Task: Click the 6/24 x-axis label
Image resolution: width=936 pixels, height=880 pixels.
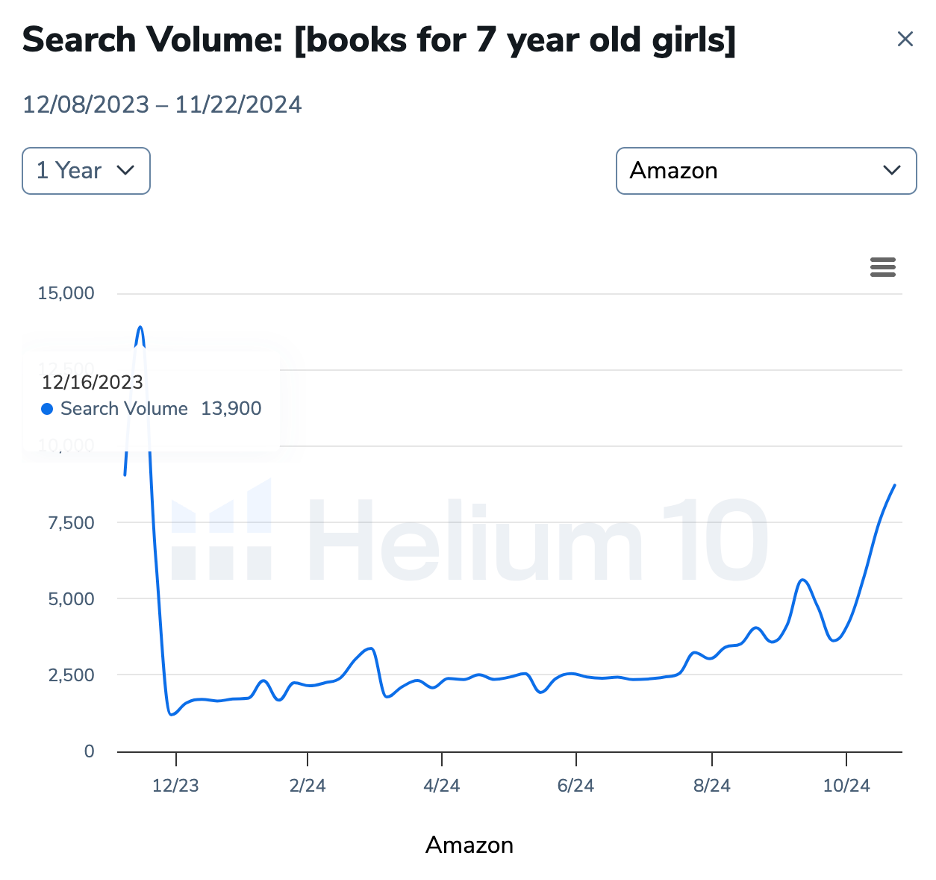Action: [575, 786]
